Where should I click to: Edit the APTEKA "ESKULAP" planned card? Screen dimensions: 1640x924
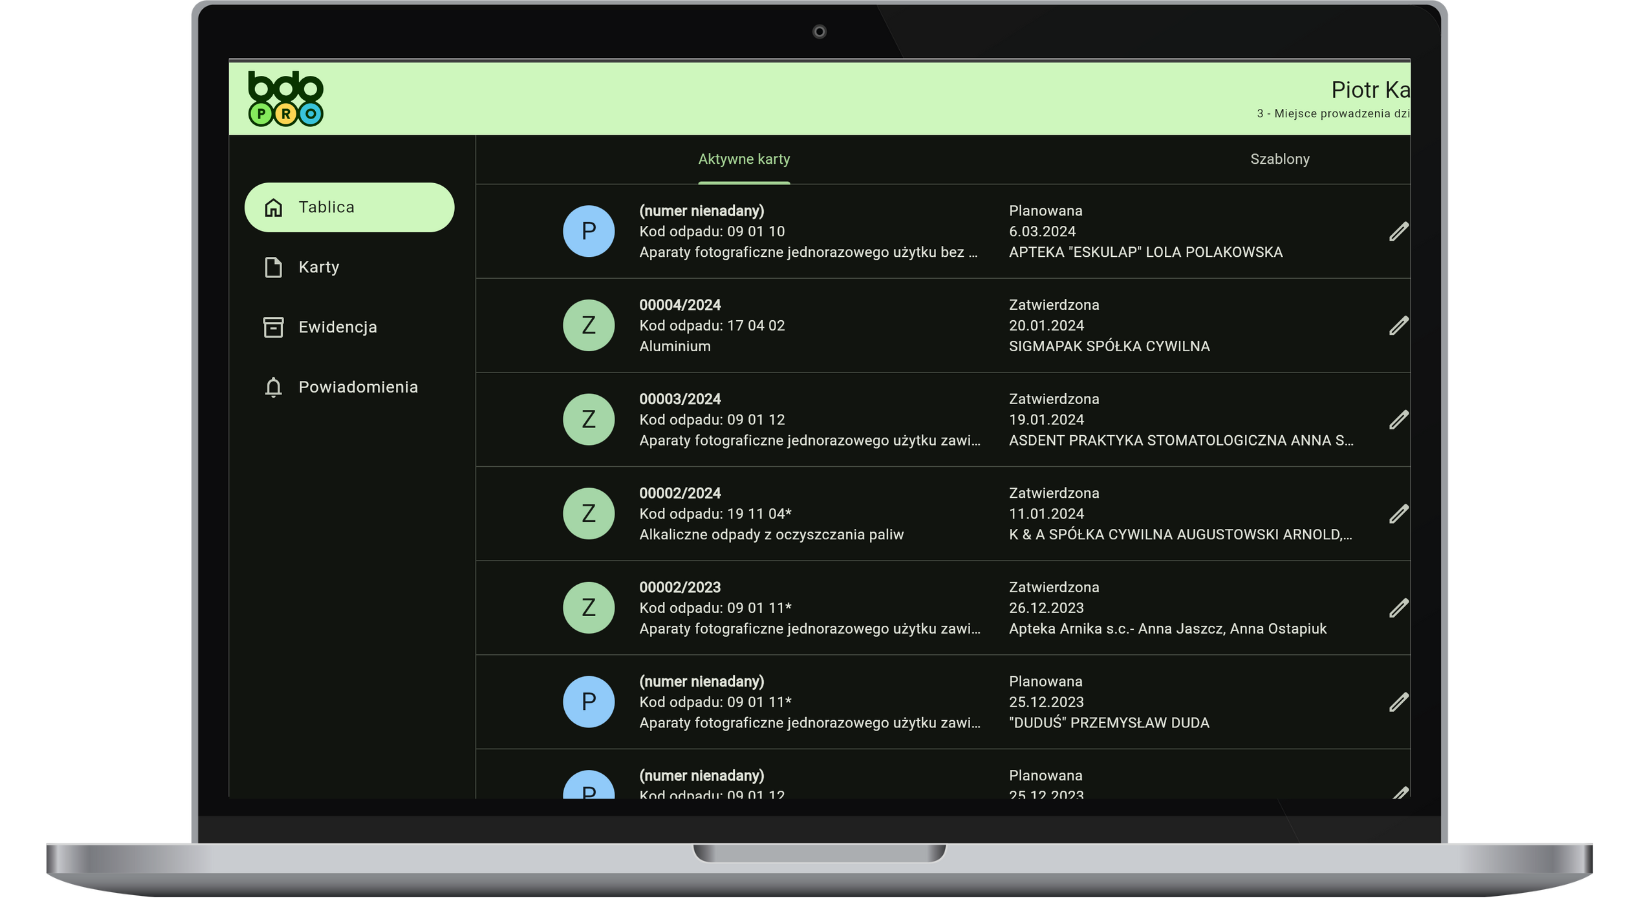[1398, 232]
